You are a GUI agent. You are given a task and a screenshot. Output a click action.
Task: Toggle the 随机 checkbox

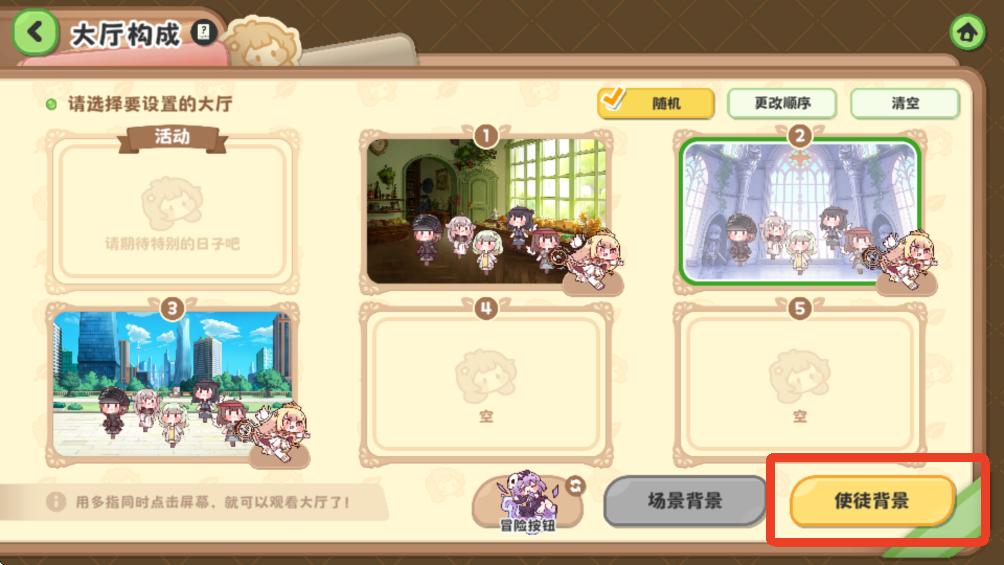(656, 102)
